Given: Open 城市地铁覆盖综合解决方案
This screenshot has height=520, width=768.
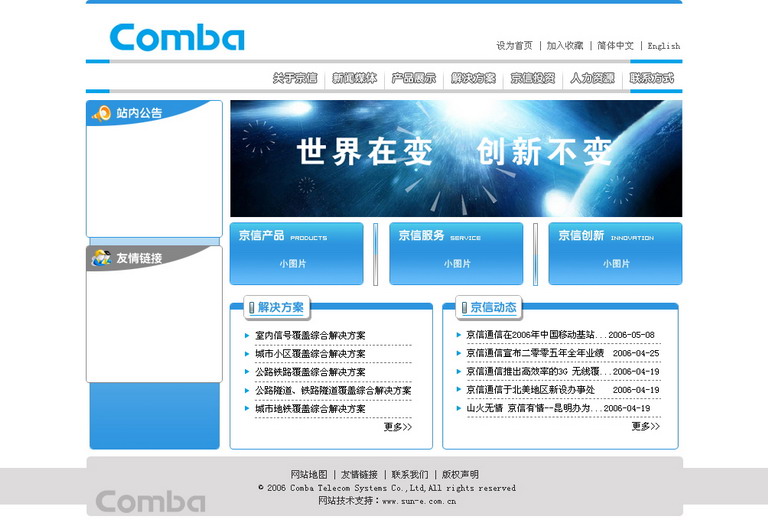Looking at the screenshot, I should click(310, 409).
